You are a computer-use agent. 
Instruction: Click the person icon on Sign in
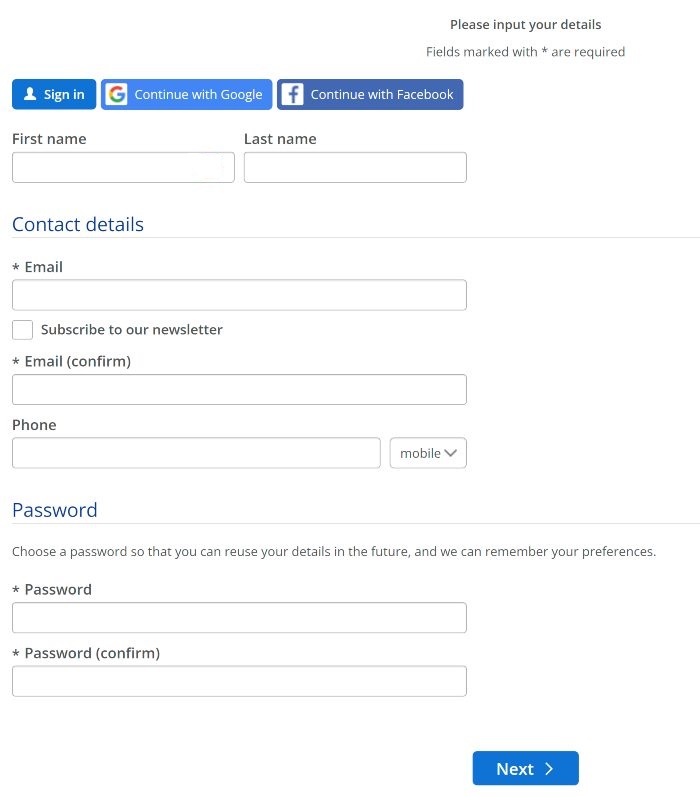coord(29,94)
